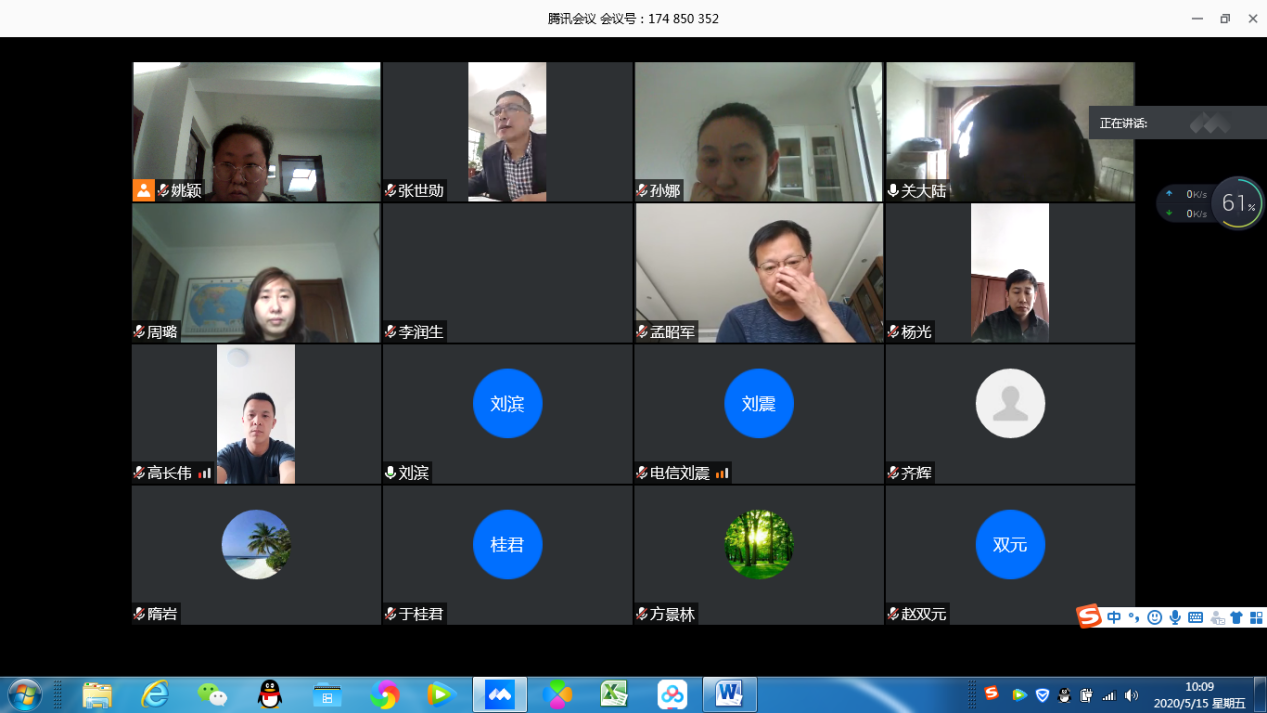This screenshot has height=713, width=1267.
Task: Click 隋岩's palm tree beach avatar
Action: tap(256, 545)
